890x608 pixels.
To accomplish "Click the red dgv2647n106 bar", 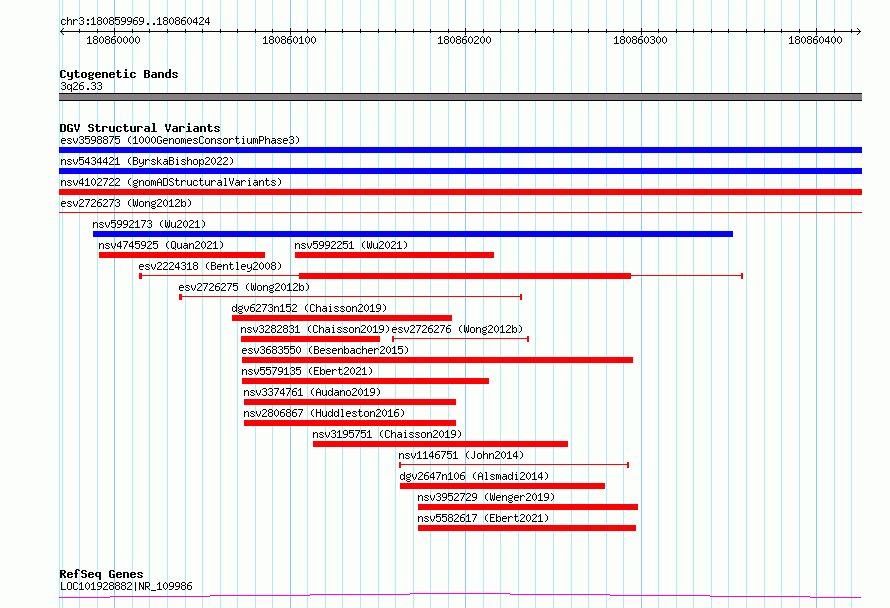I will 502,486.
